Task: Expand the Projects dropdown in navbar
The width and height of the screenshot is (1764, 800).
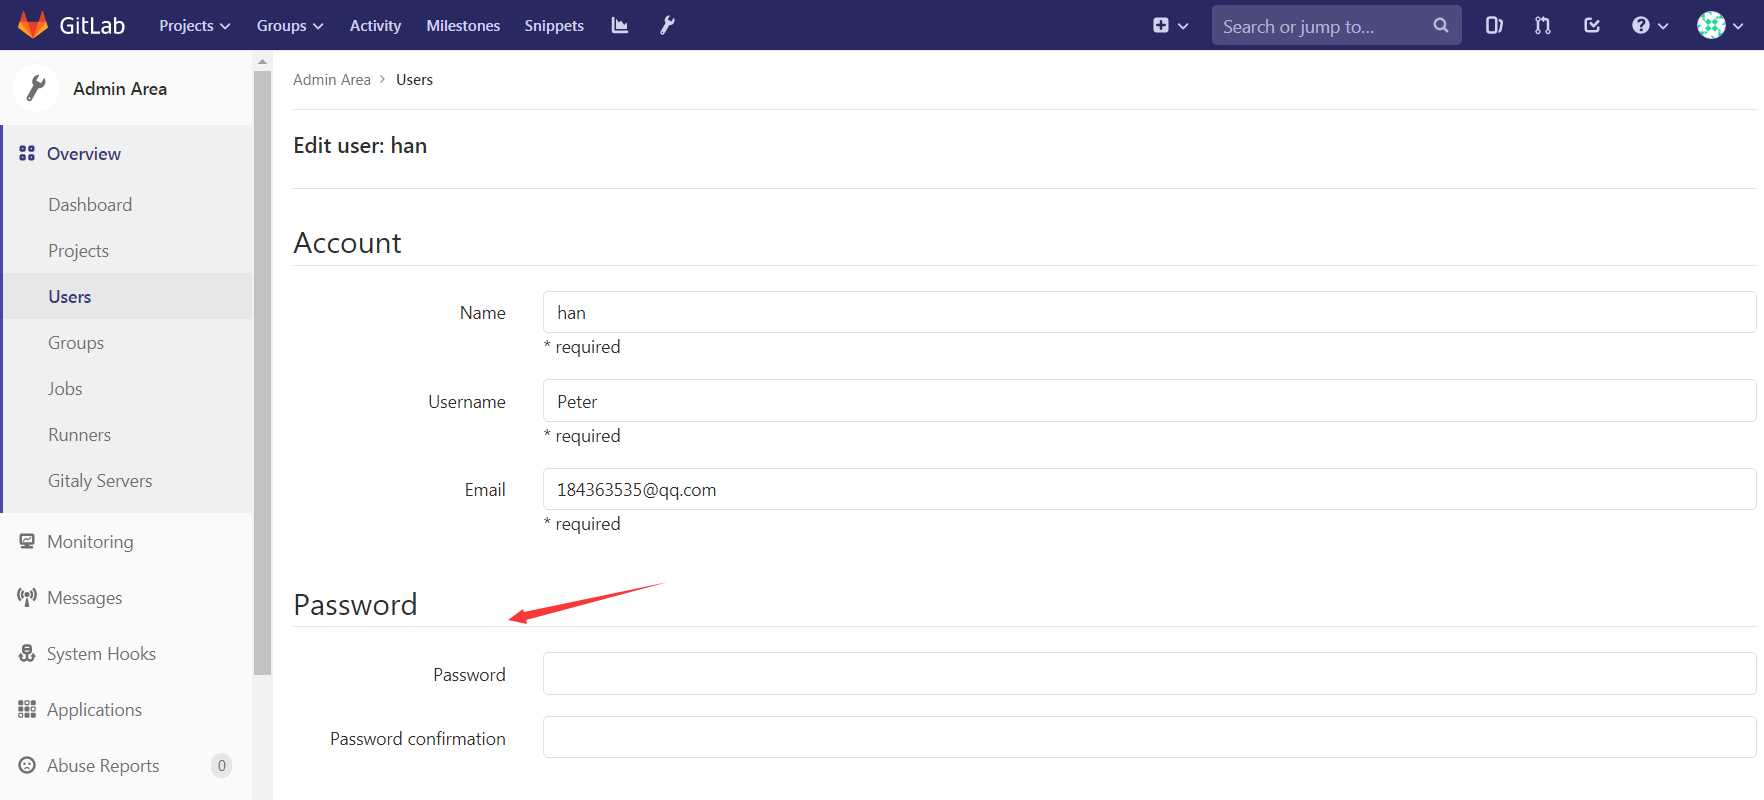Action: point(195,26)
